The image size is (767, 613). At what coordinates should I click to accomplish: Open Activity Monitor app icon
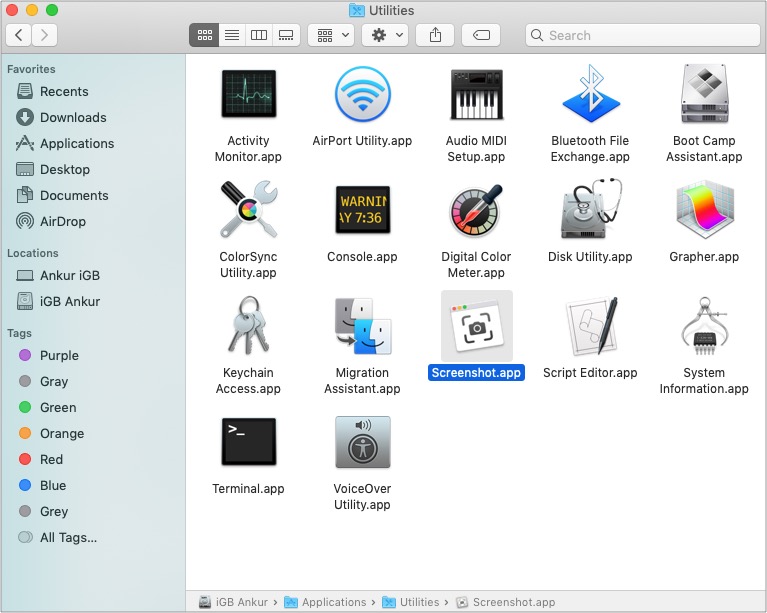pos(248,95)
